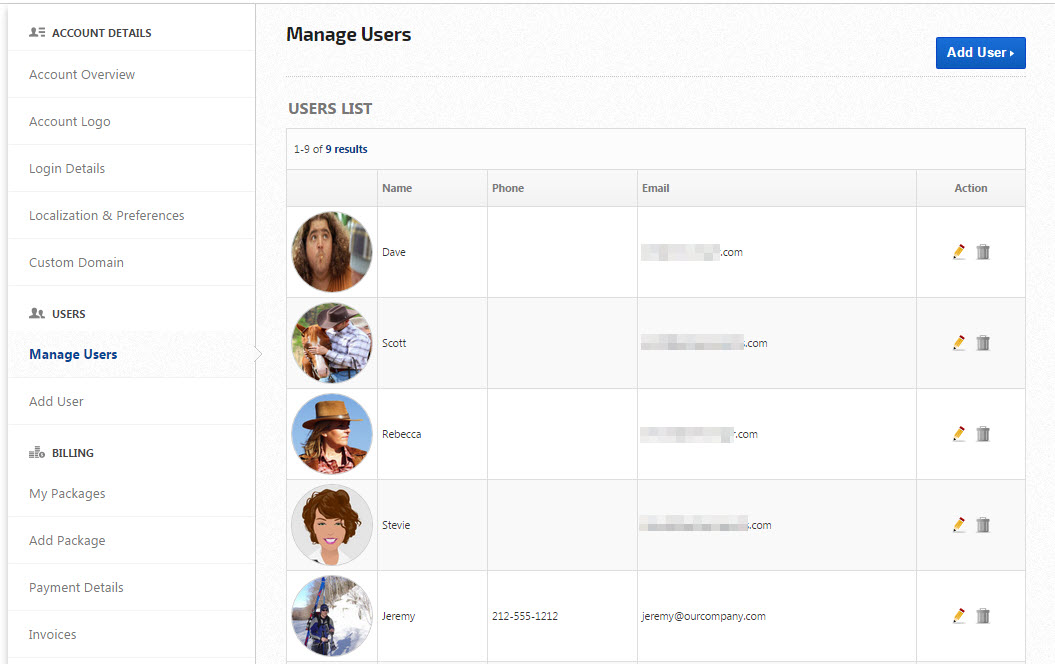Click phone number 212-555-1212
The image size is (1055, 664).
tap(525, 616)
